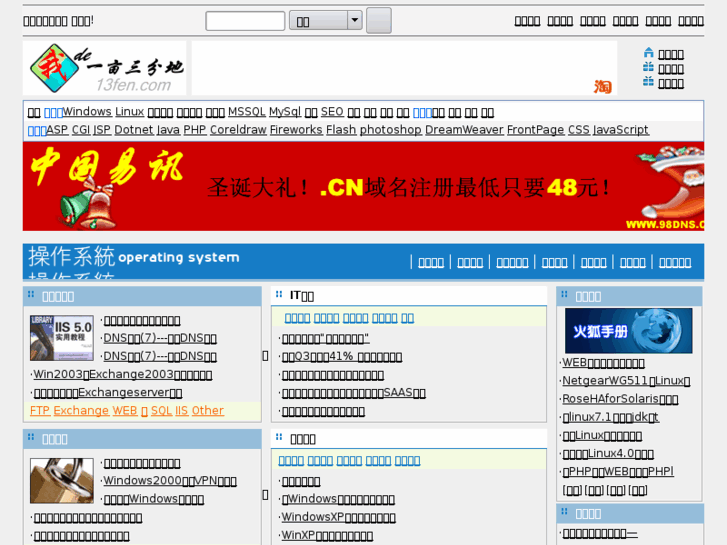Open the photoshop category link
Image resolution: width=727 pixels, height=545 pixels.
(x=390, y=130)
